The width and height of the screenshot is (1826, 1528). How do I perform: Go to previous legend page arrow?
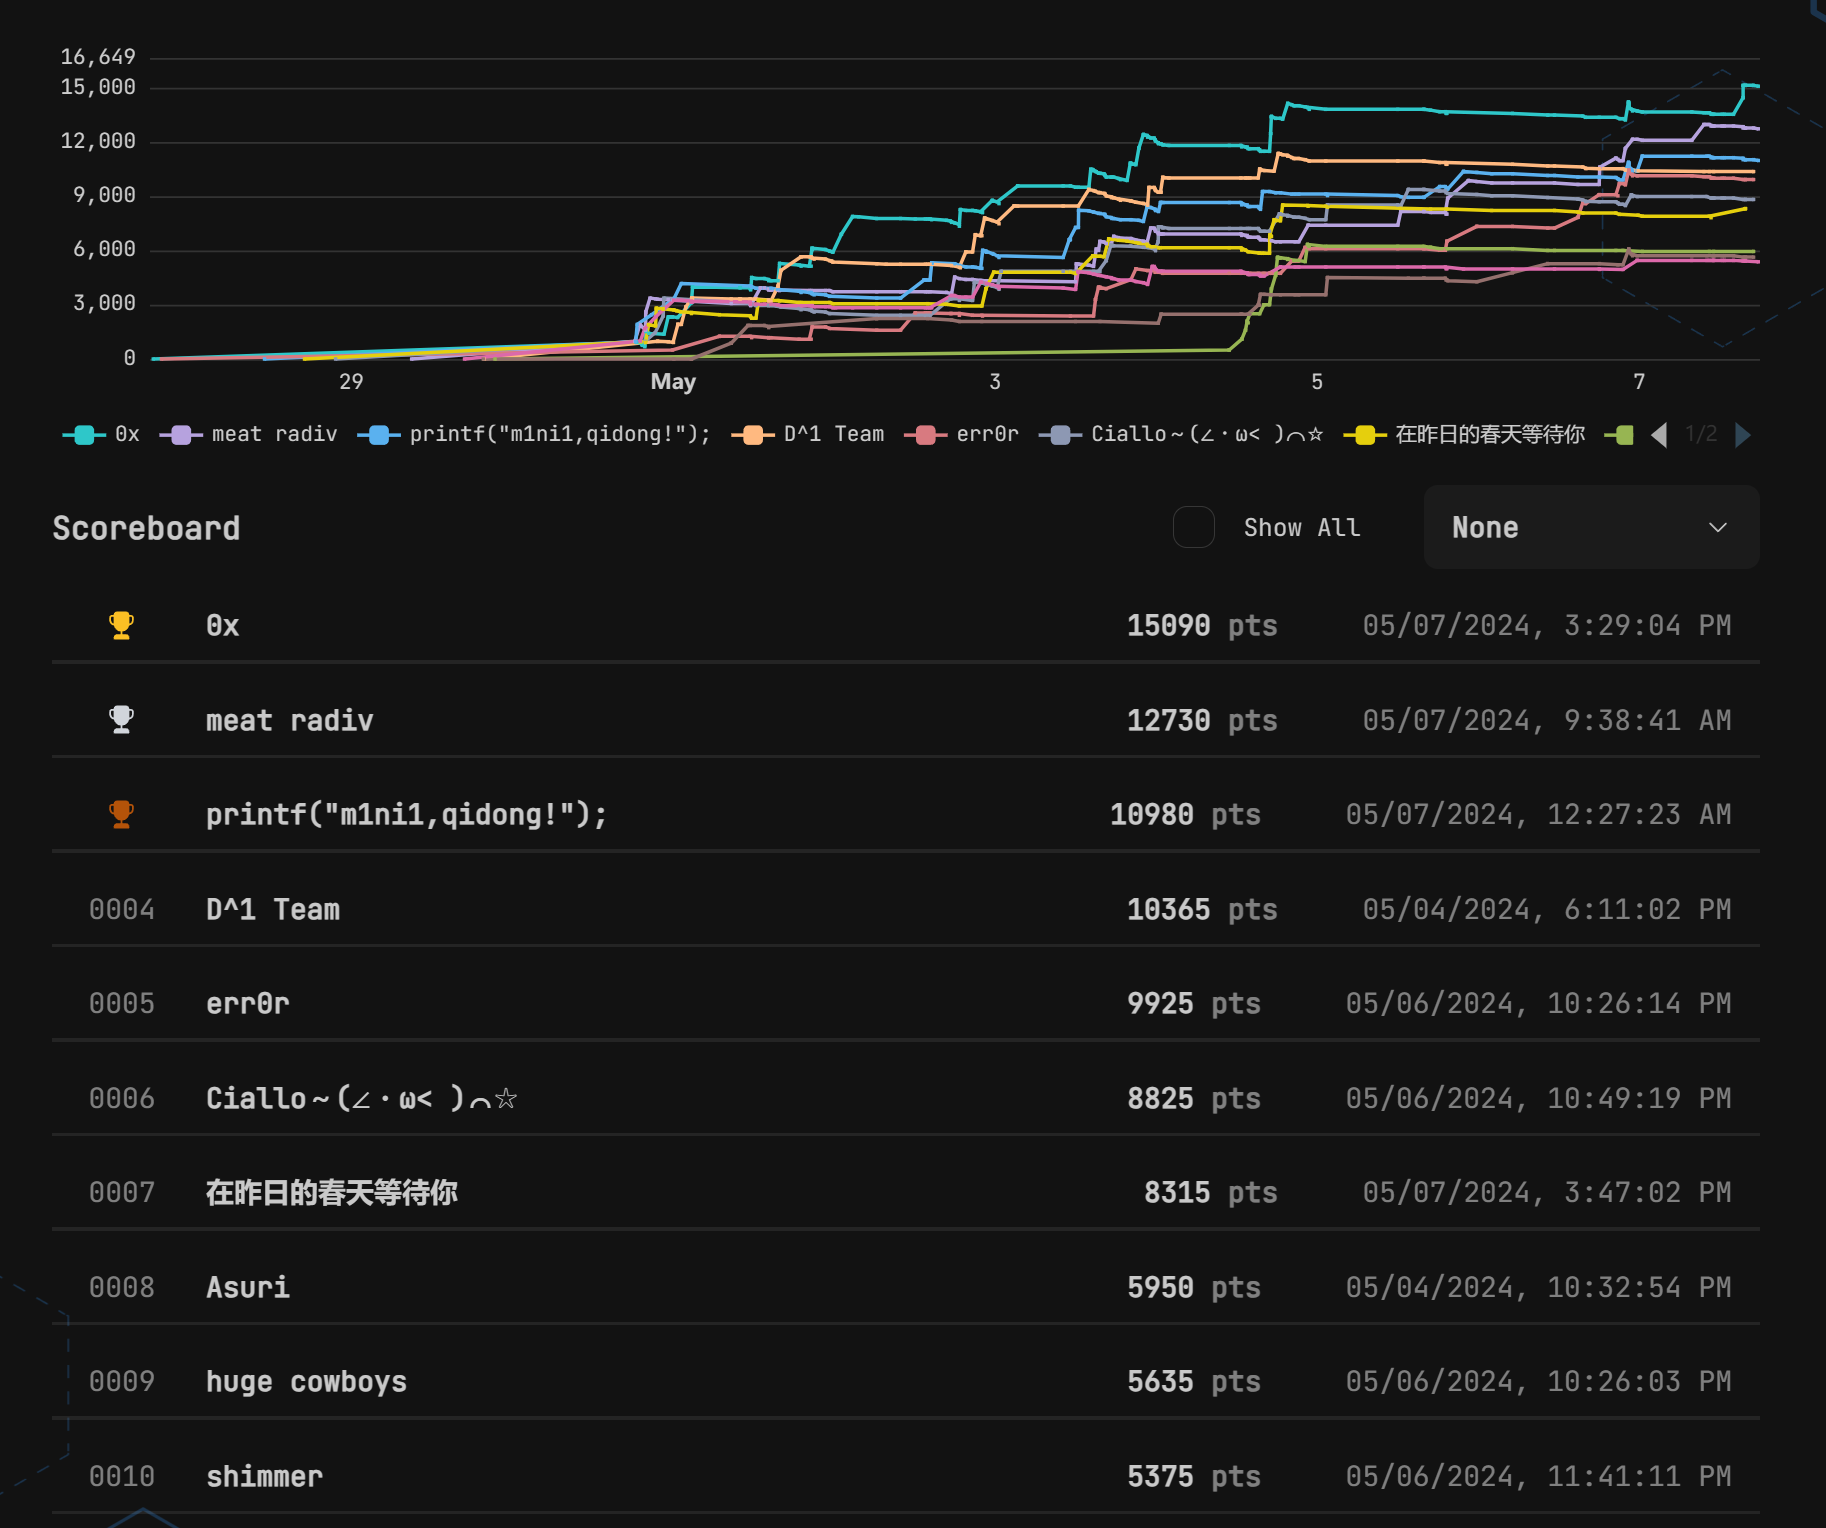(x=1659, y=434)
